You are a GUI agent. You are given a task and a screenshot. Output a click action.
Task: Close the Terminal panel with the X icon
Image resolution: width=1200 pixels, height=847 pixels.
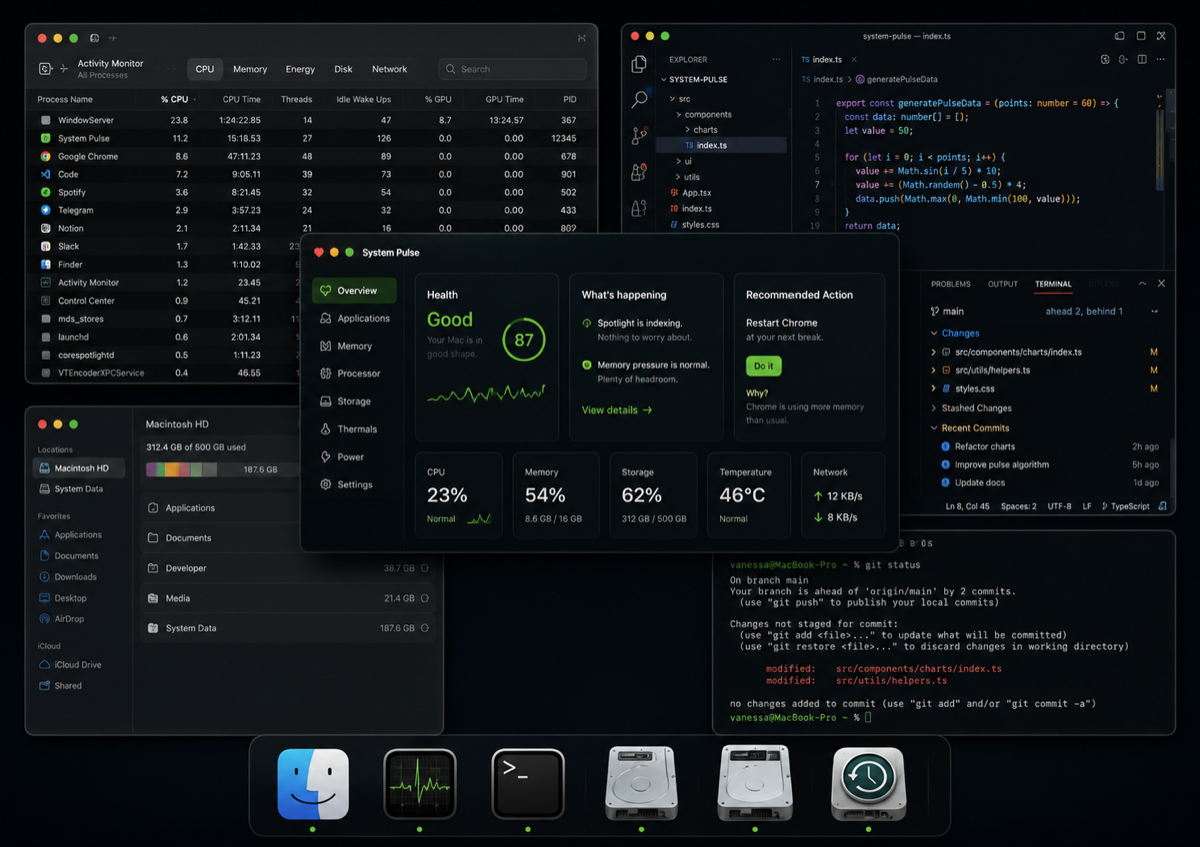[1161, 284]
